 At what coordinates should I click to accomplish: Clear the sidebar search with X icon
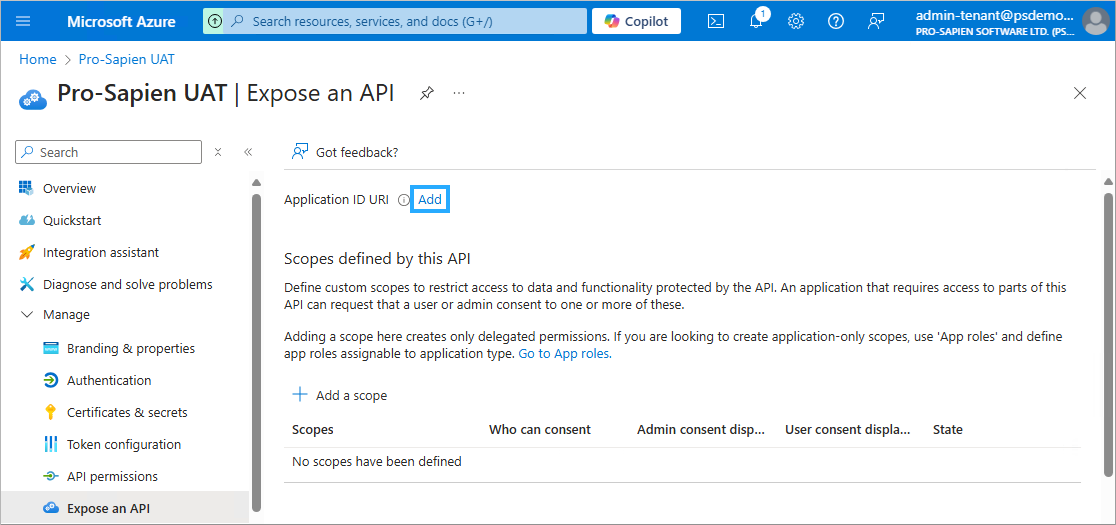tap(218, 152)
